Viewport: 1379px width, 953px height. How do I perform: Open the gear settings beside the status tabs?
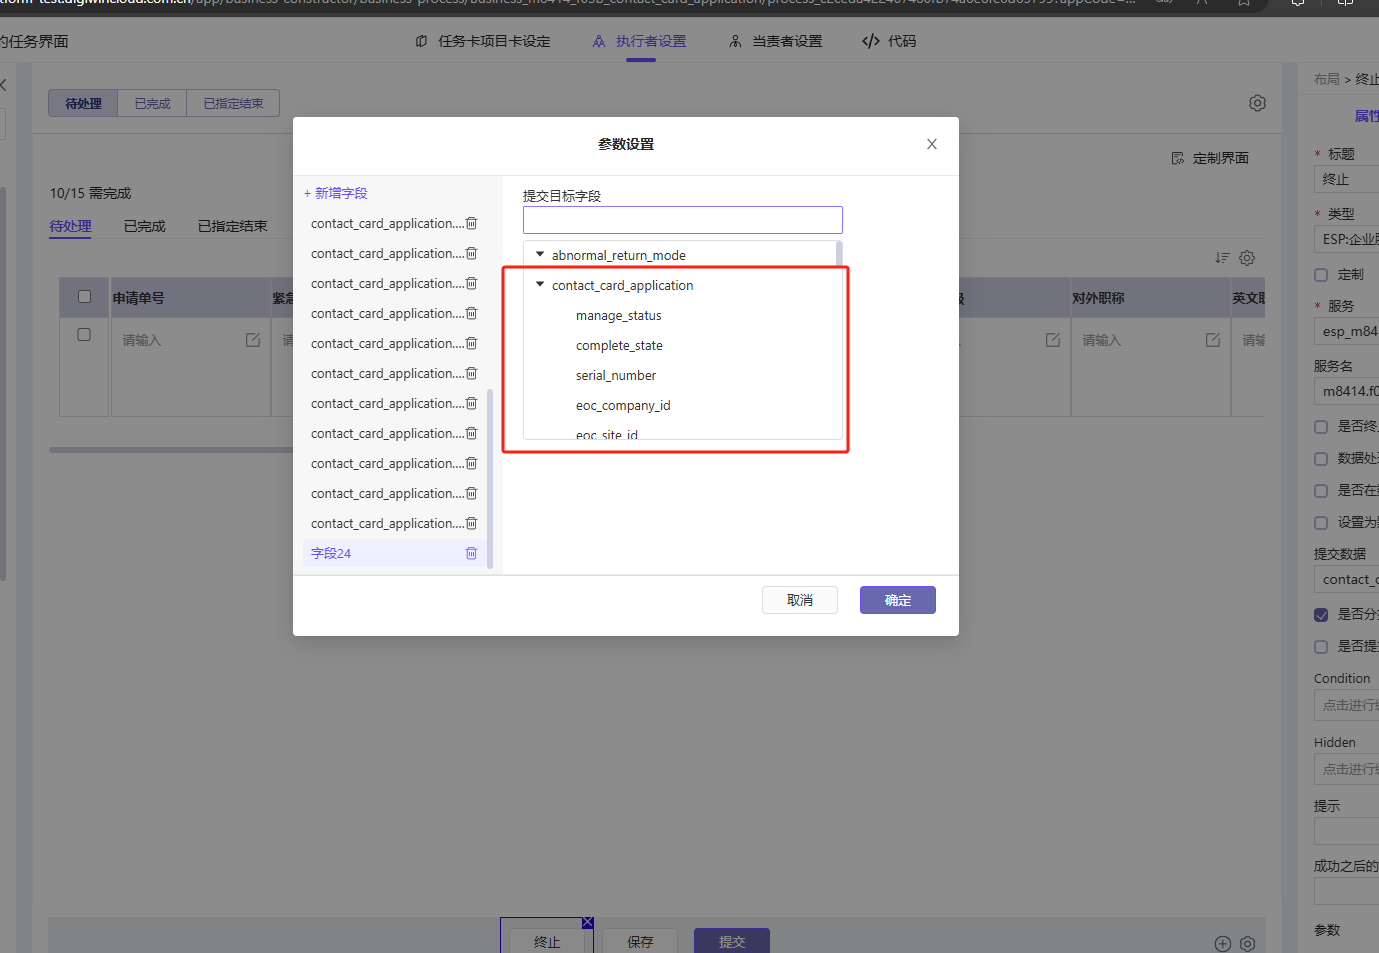click(x=1258, y=103)
